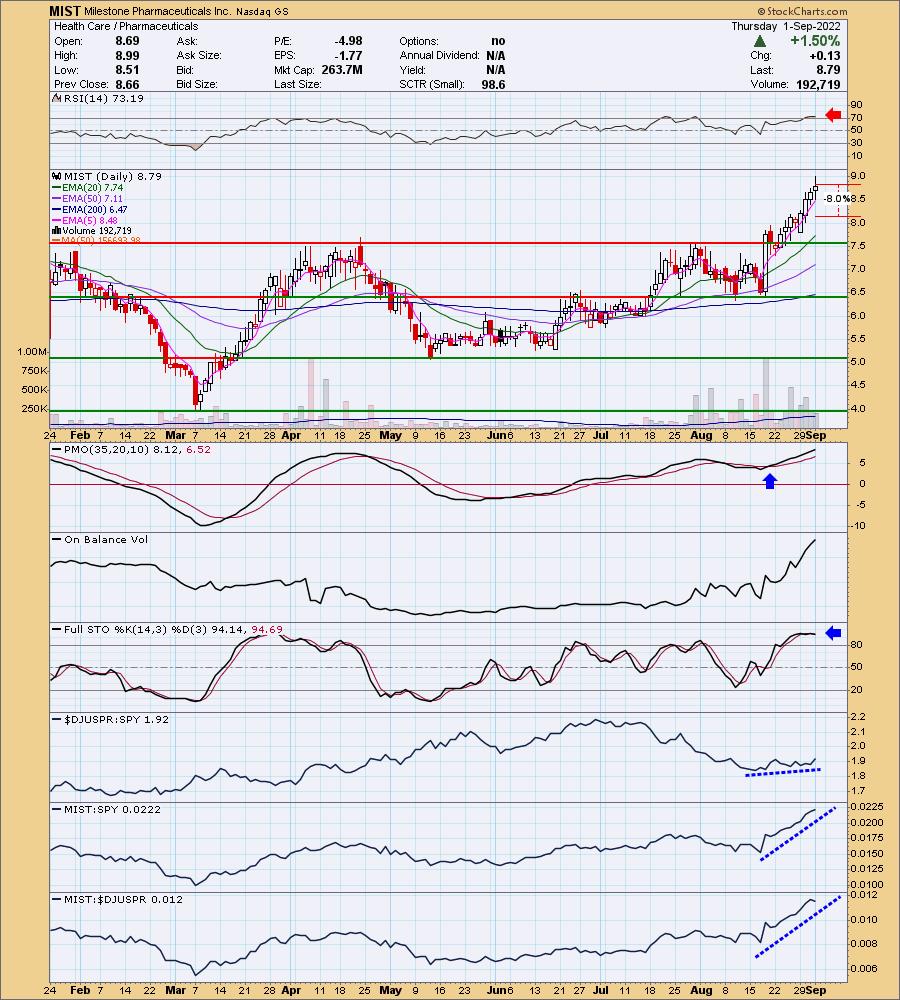Viewport: 900px width, 1000px height.
Task: Click the Open value 8.69
Action: (x=128, y=41)
